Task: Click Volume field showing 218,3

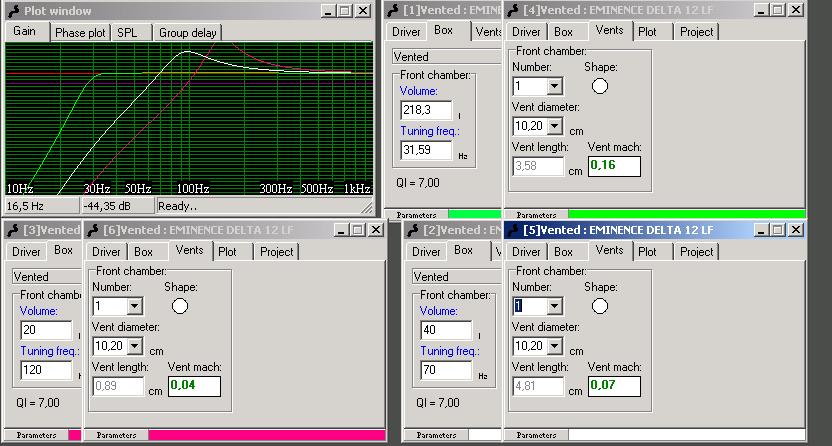Action: pos(427,110)
